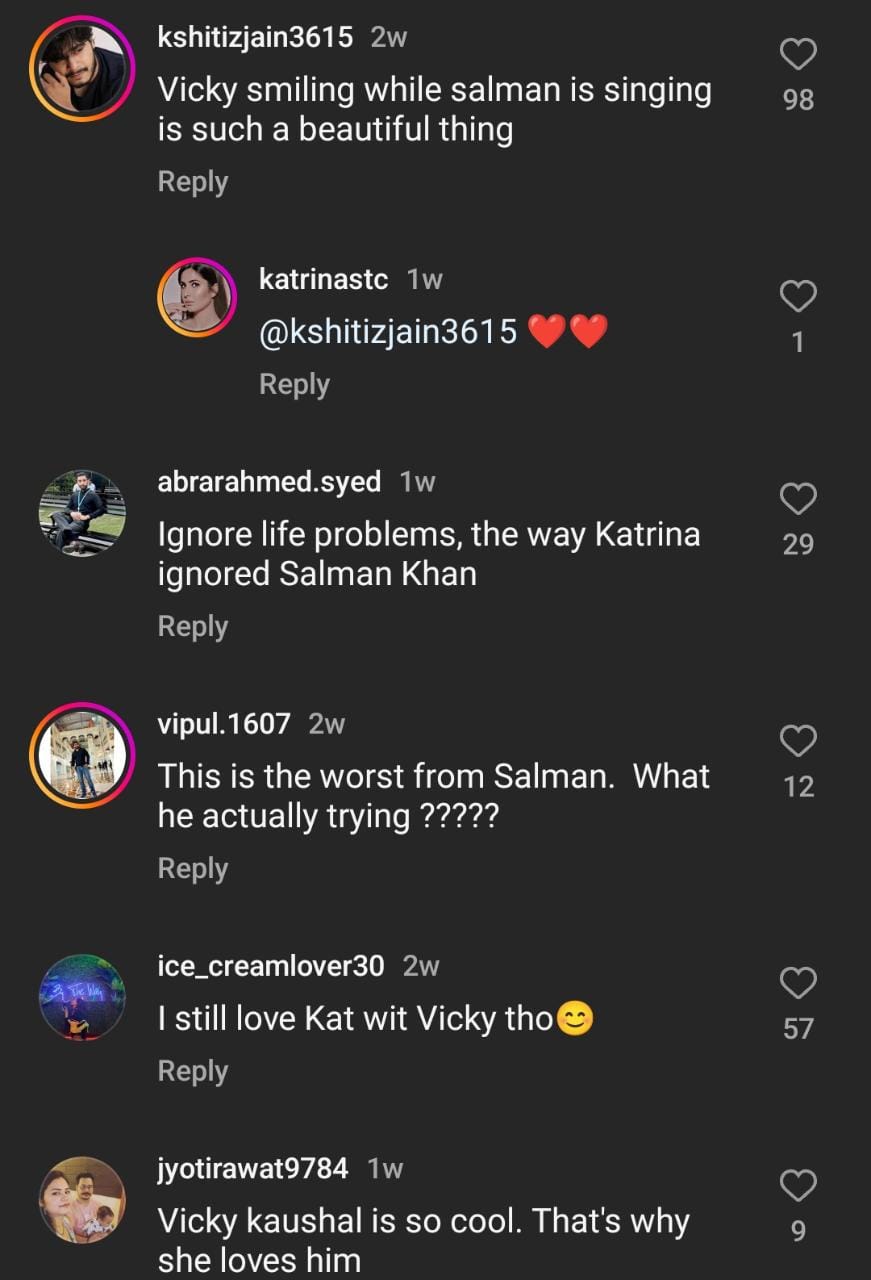Open vipul.1607's story avatar
The width and height of the screenshot is (871, 1280).
pyautogui.click(x=81, y=755)
